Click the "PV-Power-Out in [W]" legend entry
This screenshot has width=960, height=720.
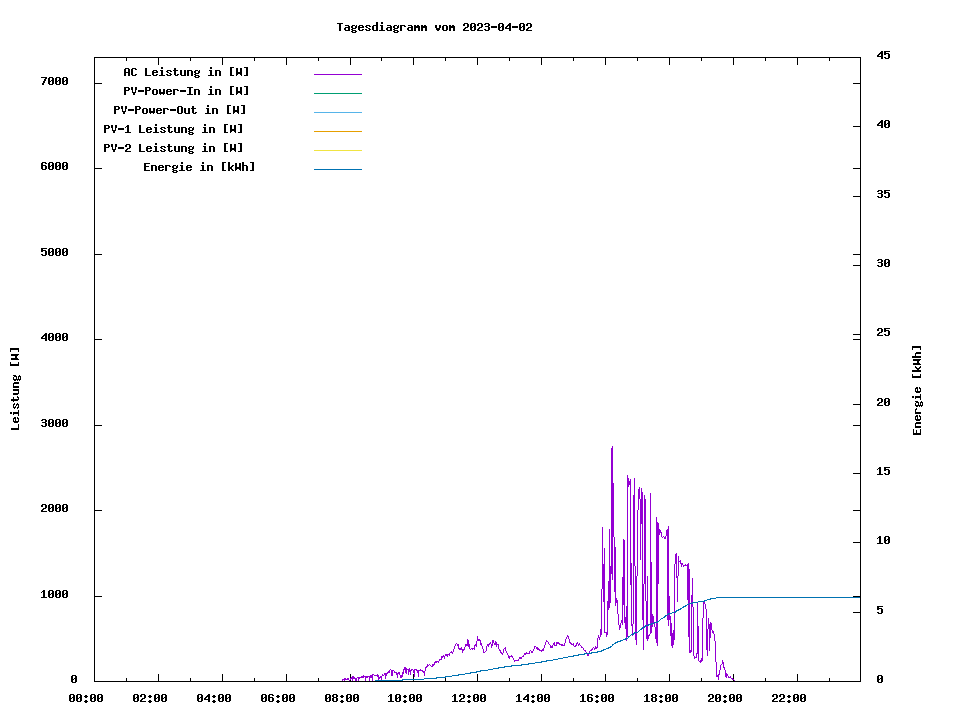tap(180, 110)
